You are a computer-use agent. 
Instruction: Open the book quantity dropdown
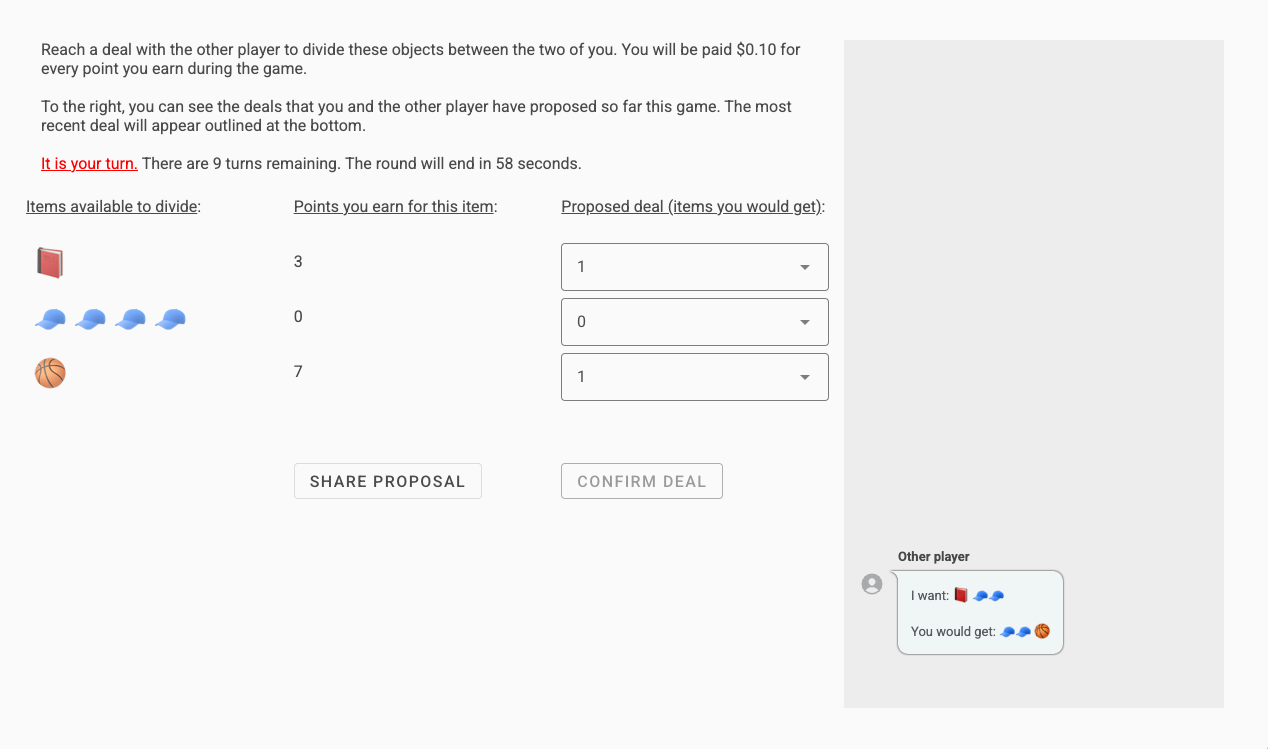pyautogui.click(x=694, y=267)
